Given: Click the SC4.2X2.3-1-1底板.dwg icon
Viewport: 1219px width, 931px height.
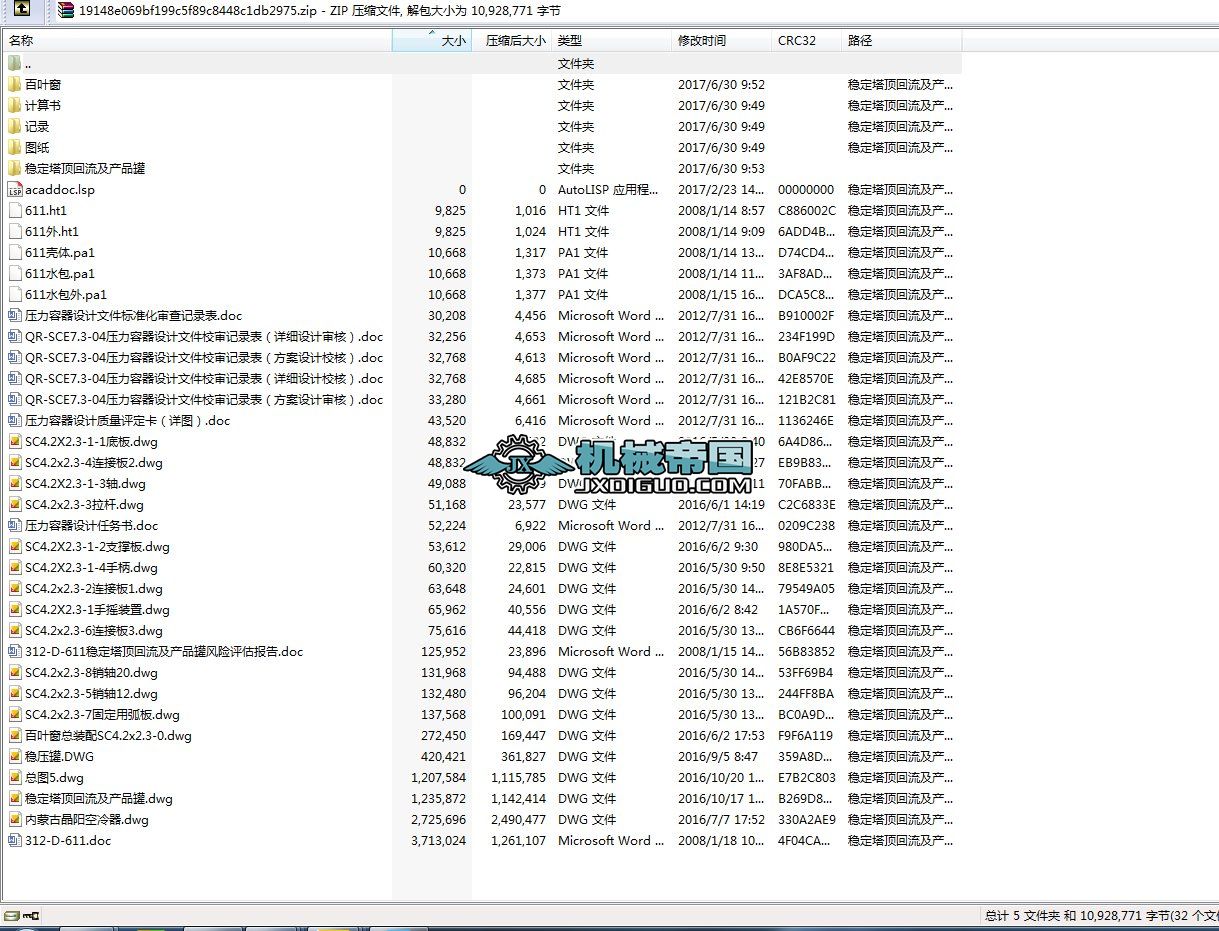Looking at the screenshot, I should pyautogui.click(x=14, y=441).
